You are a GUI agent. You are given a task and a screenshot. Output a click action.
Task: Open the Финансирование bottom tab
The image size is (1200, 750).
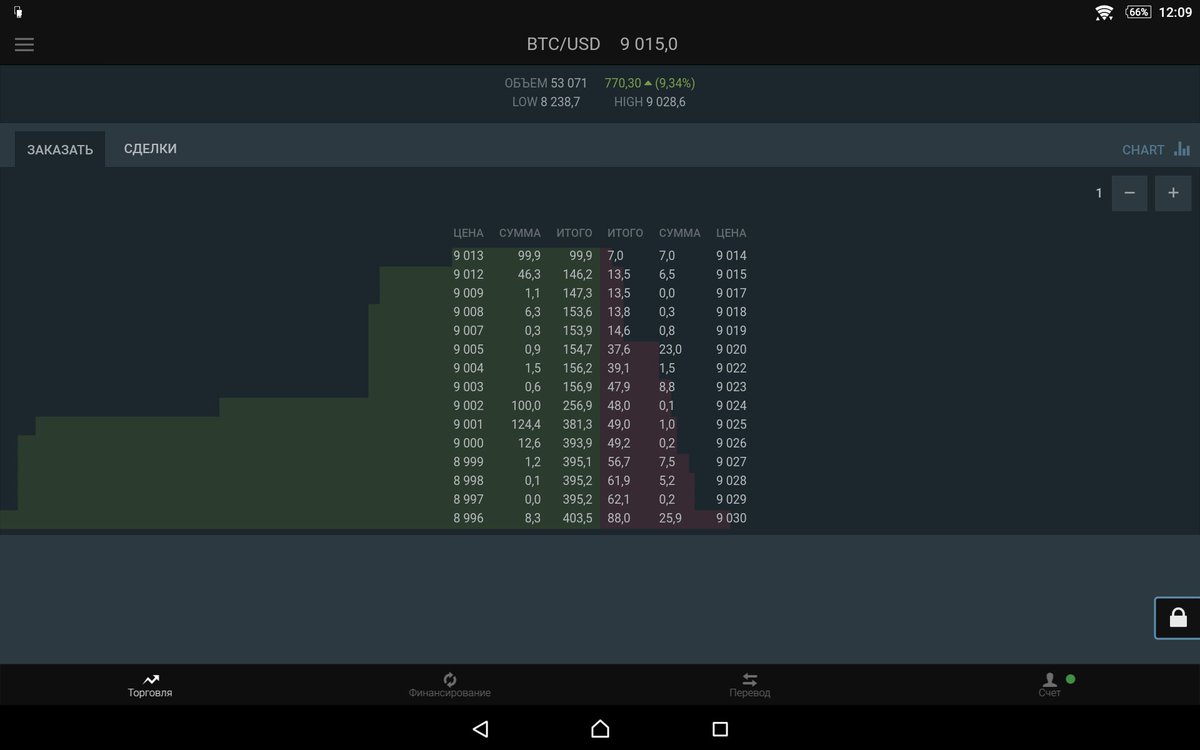point(450,685)
